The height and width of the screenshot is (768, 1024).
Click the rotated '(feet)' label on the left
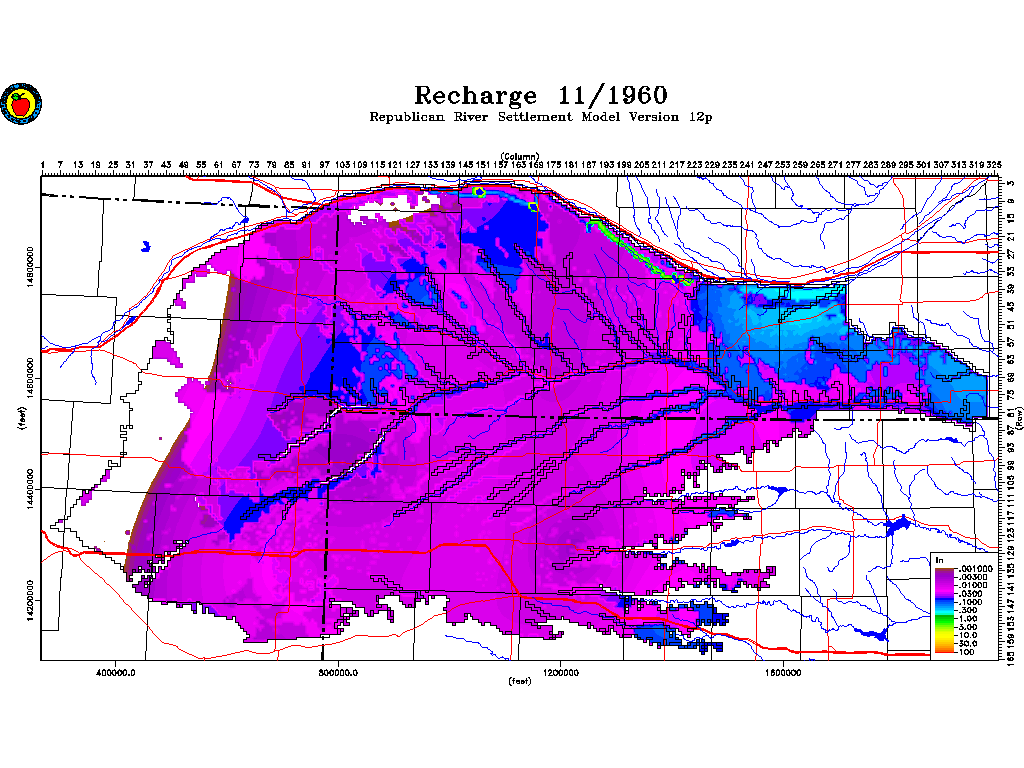23,418
